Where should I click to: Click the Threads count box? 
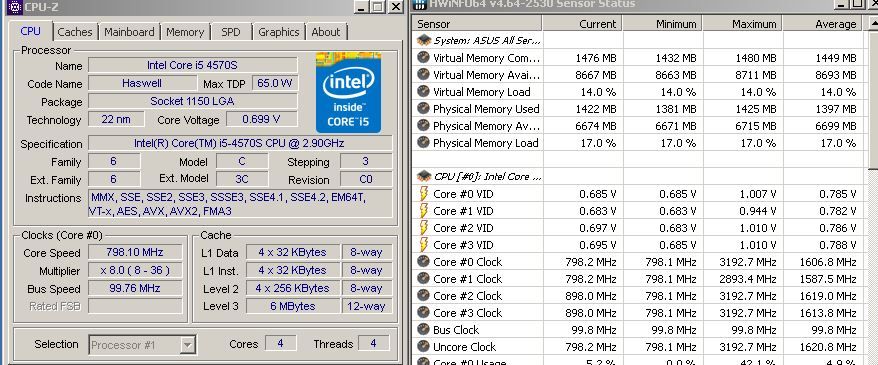coord(373,343)
